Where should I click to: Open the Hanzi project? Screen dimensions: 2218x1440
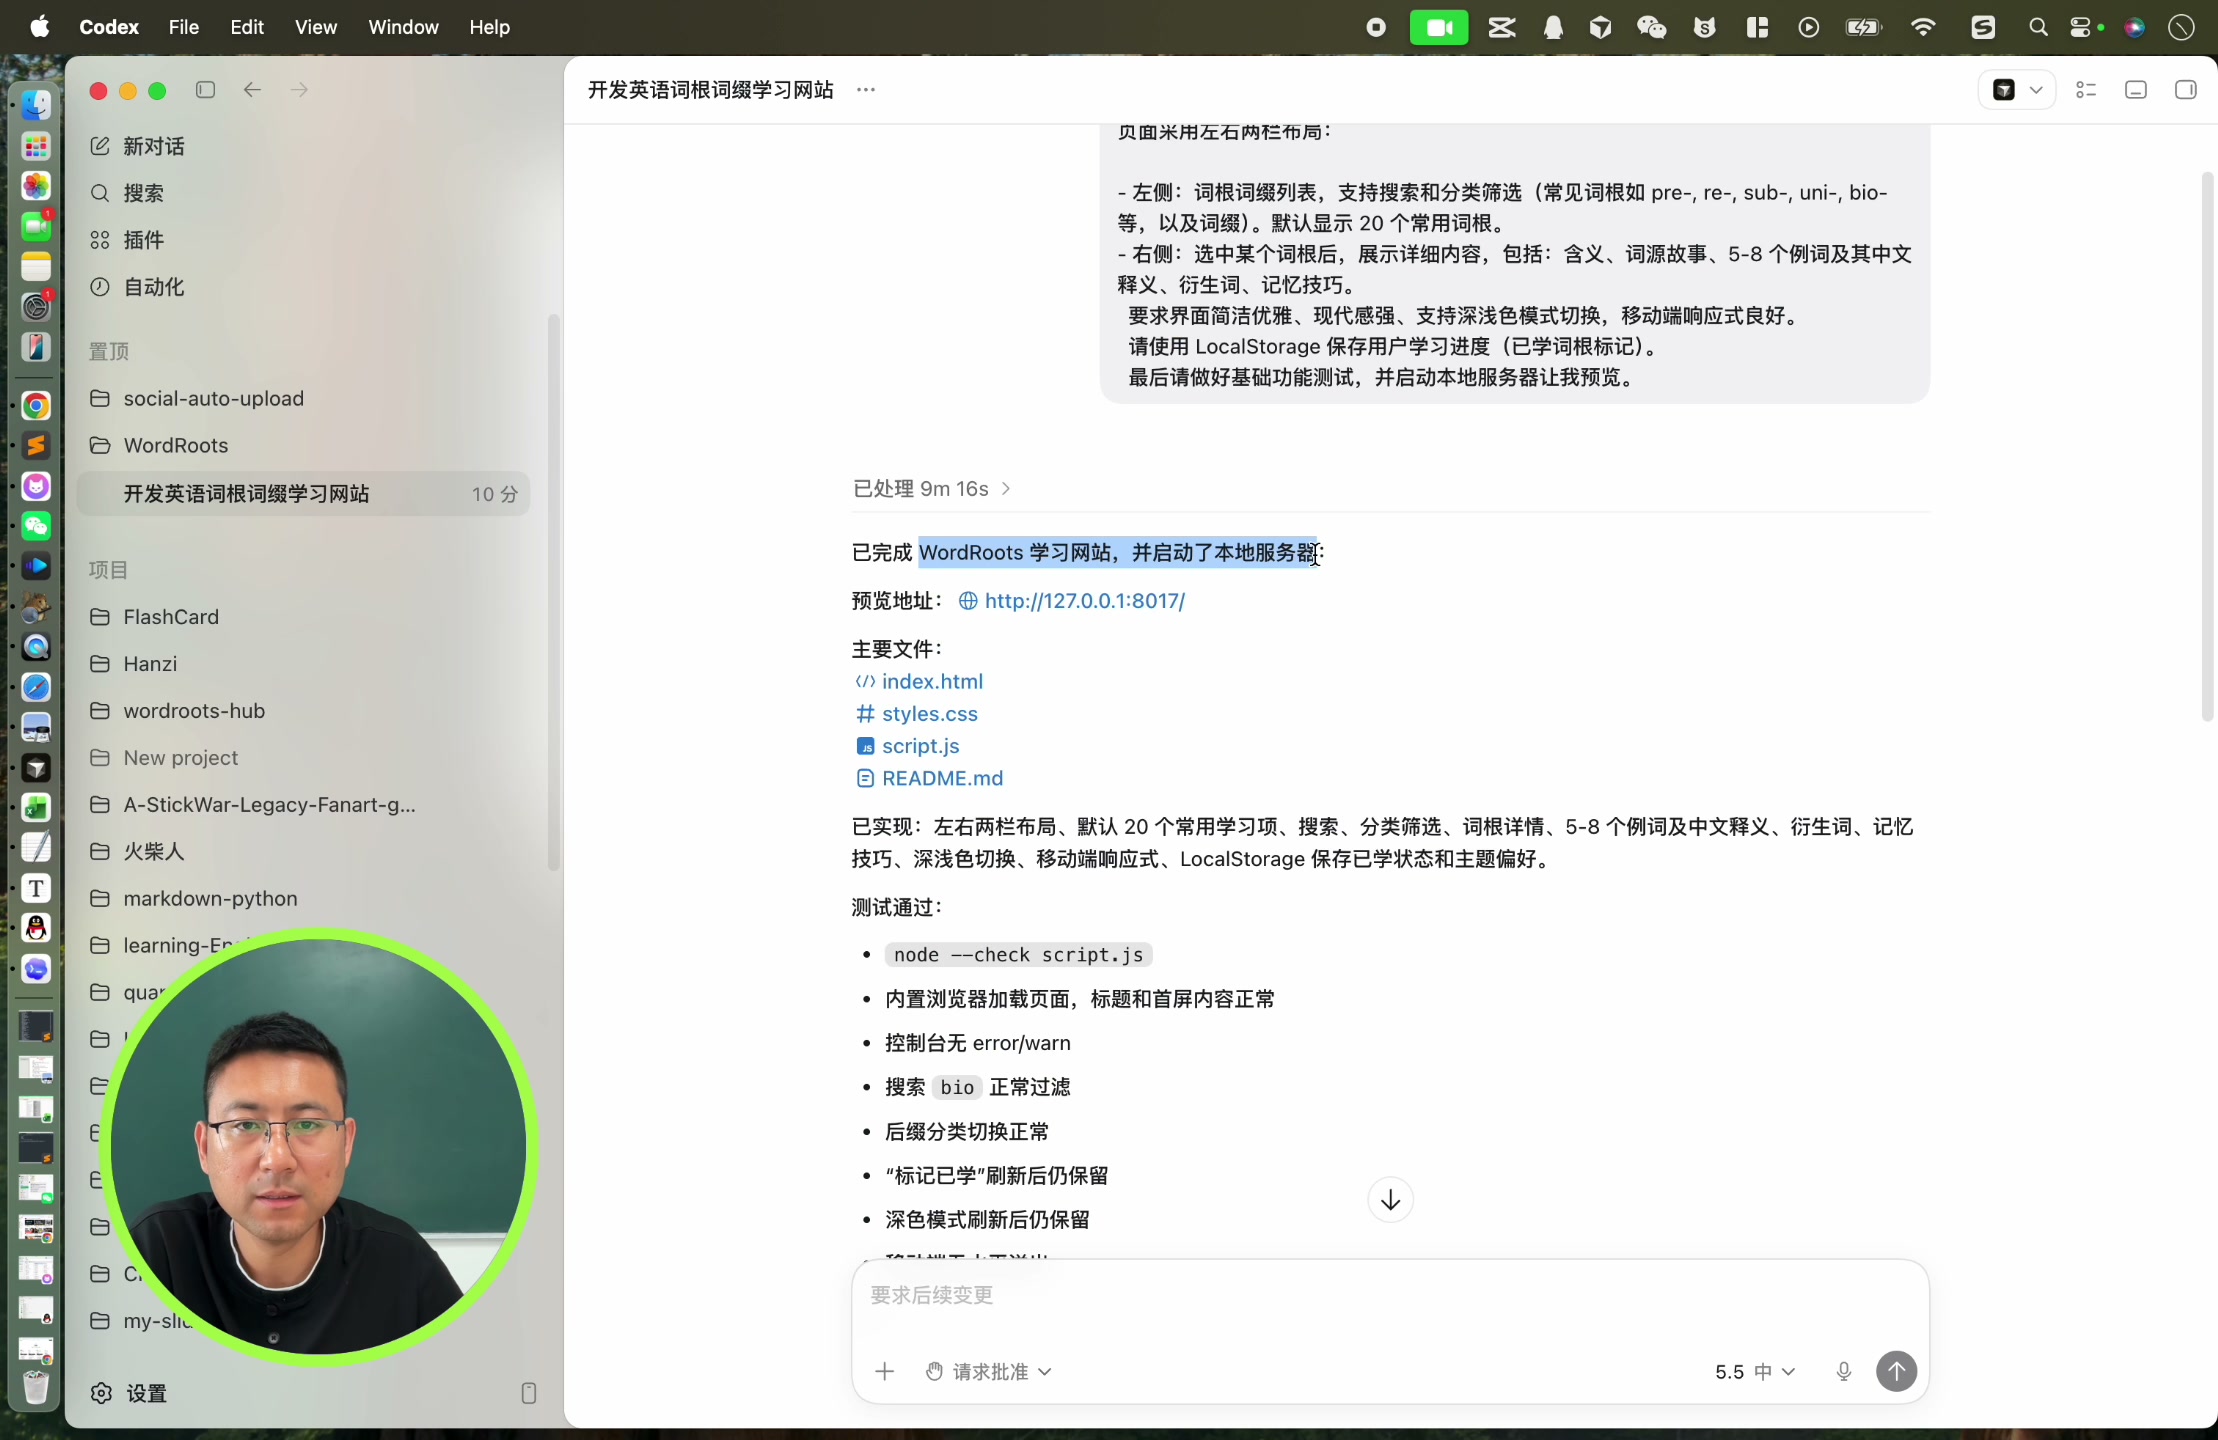pyautogui.click(x=303, y=664)
